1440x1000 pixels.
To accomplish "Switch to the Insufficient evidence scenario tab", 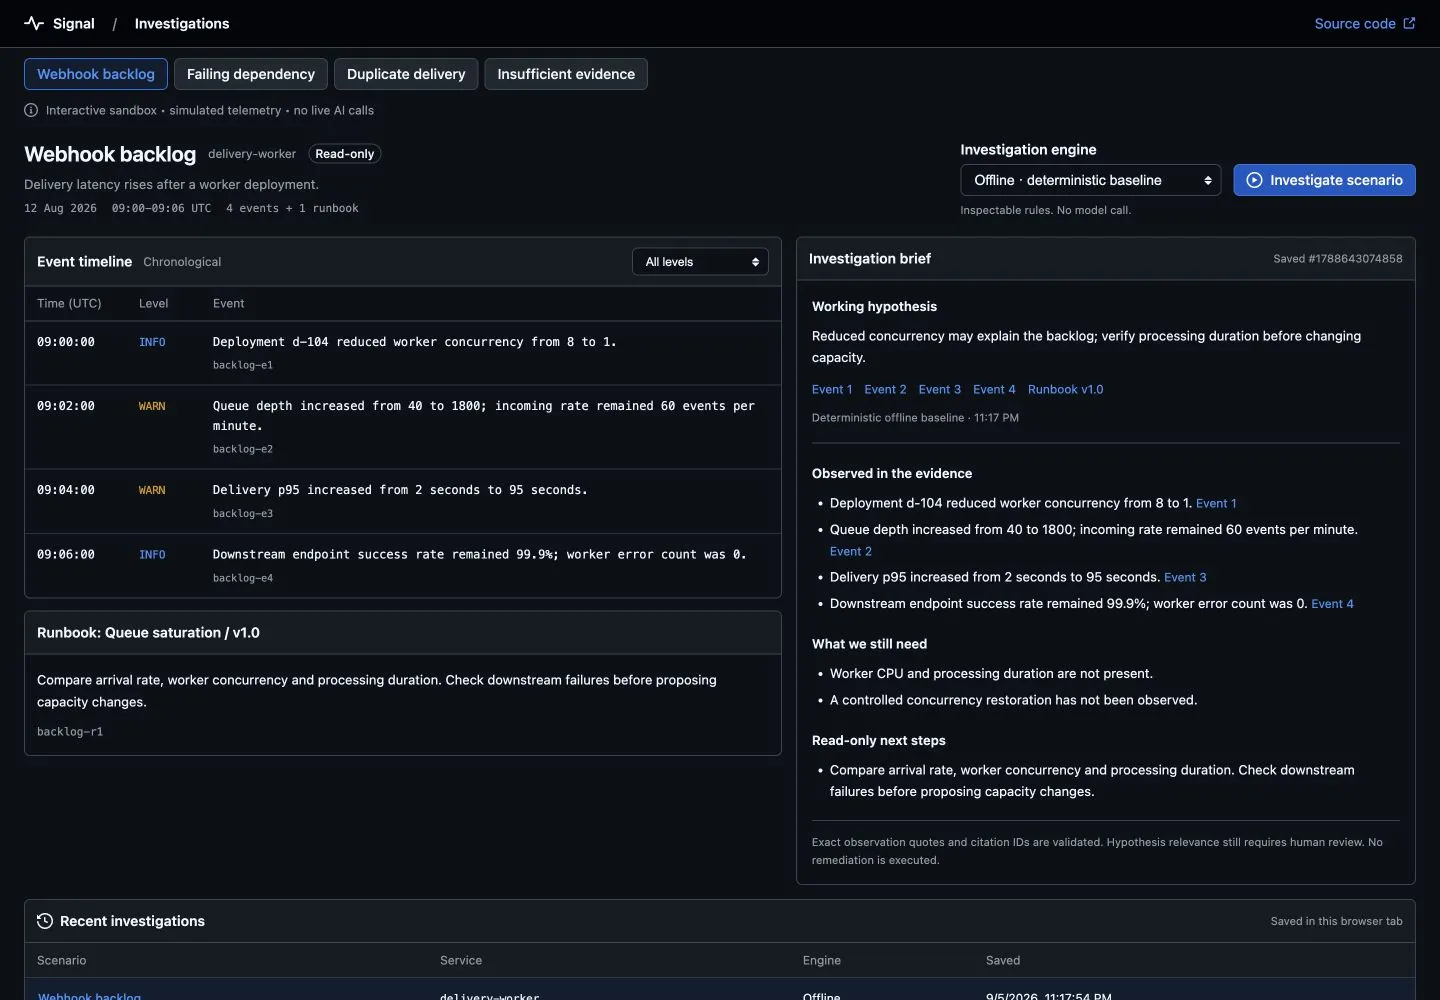I will [566, 74].
